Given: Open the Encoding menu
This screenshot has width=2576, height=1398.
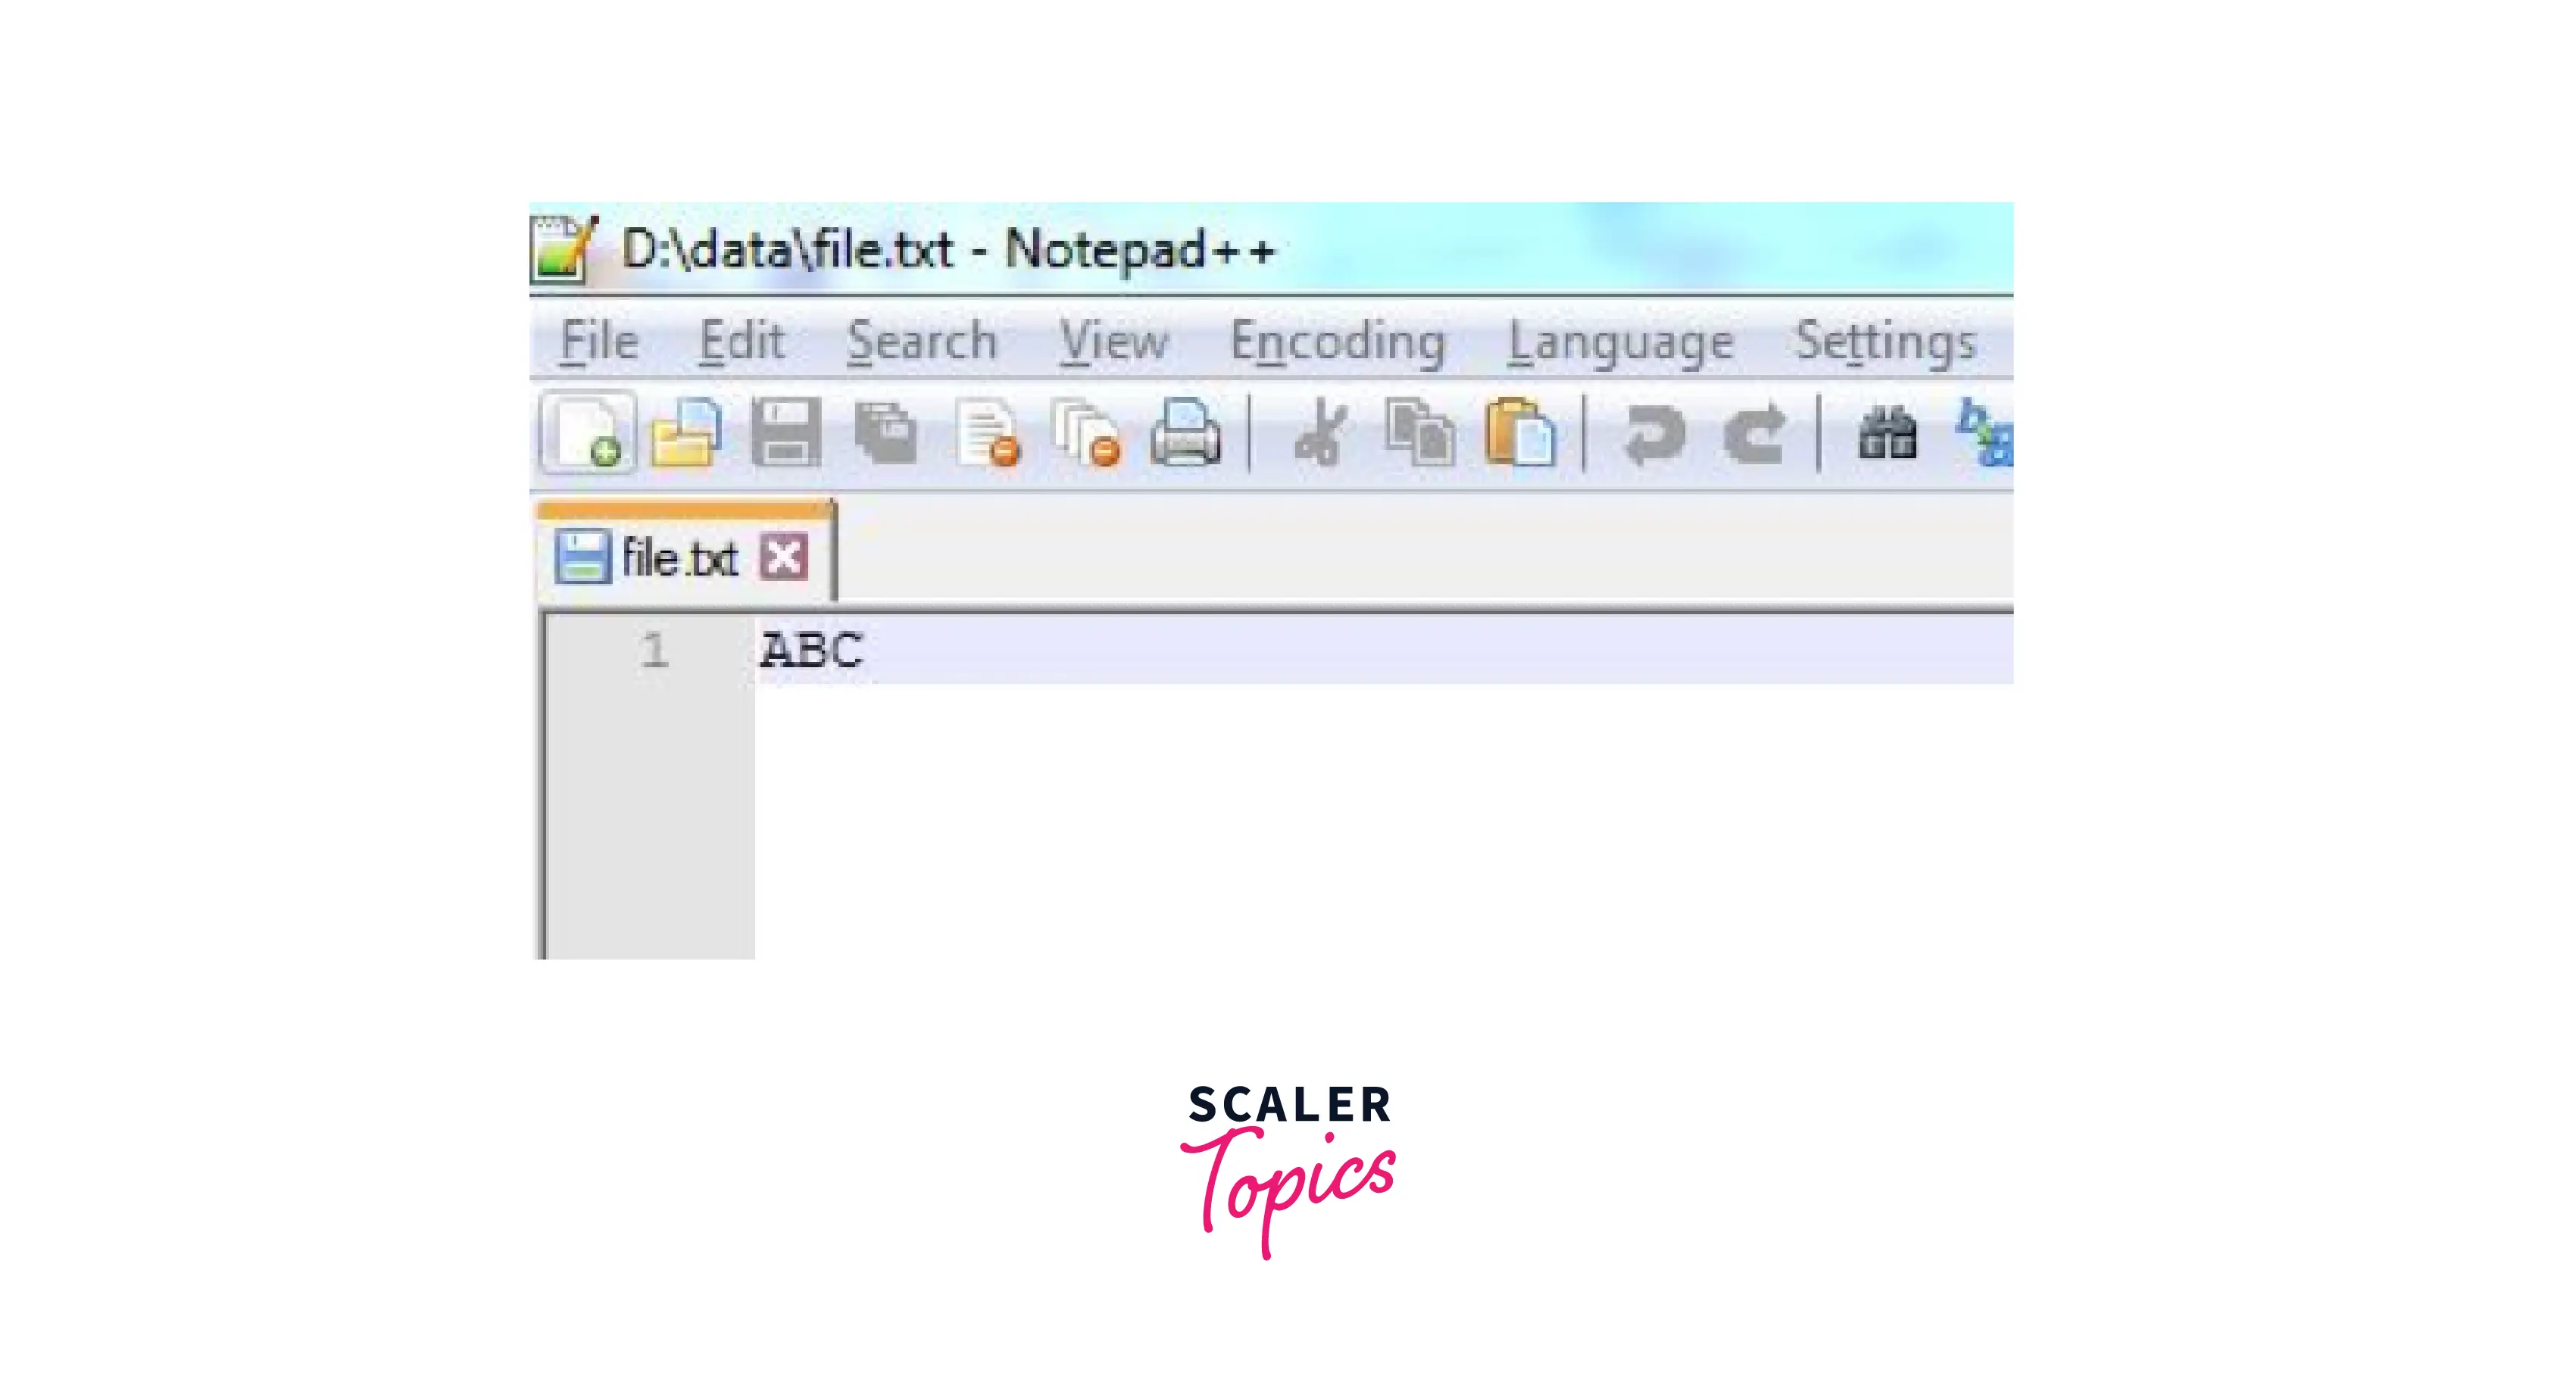Looking at the screenshot, I should pyautogui.click(x=1338, y=342).
